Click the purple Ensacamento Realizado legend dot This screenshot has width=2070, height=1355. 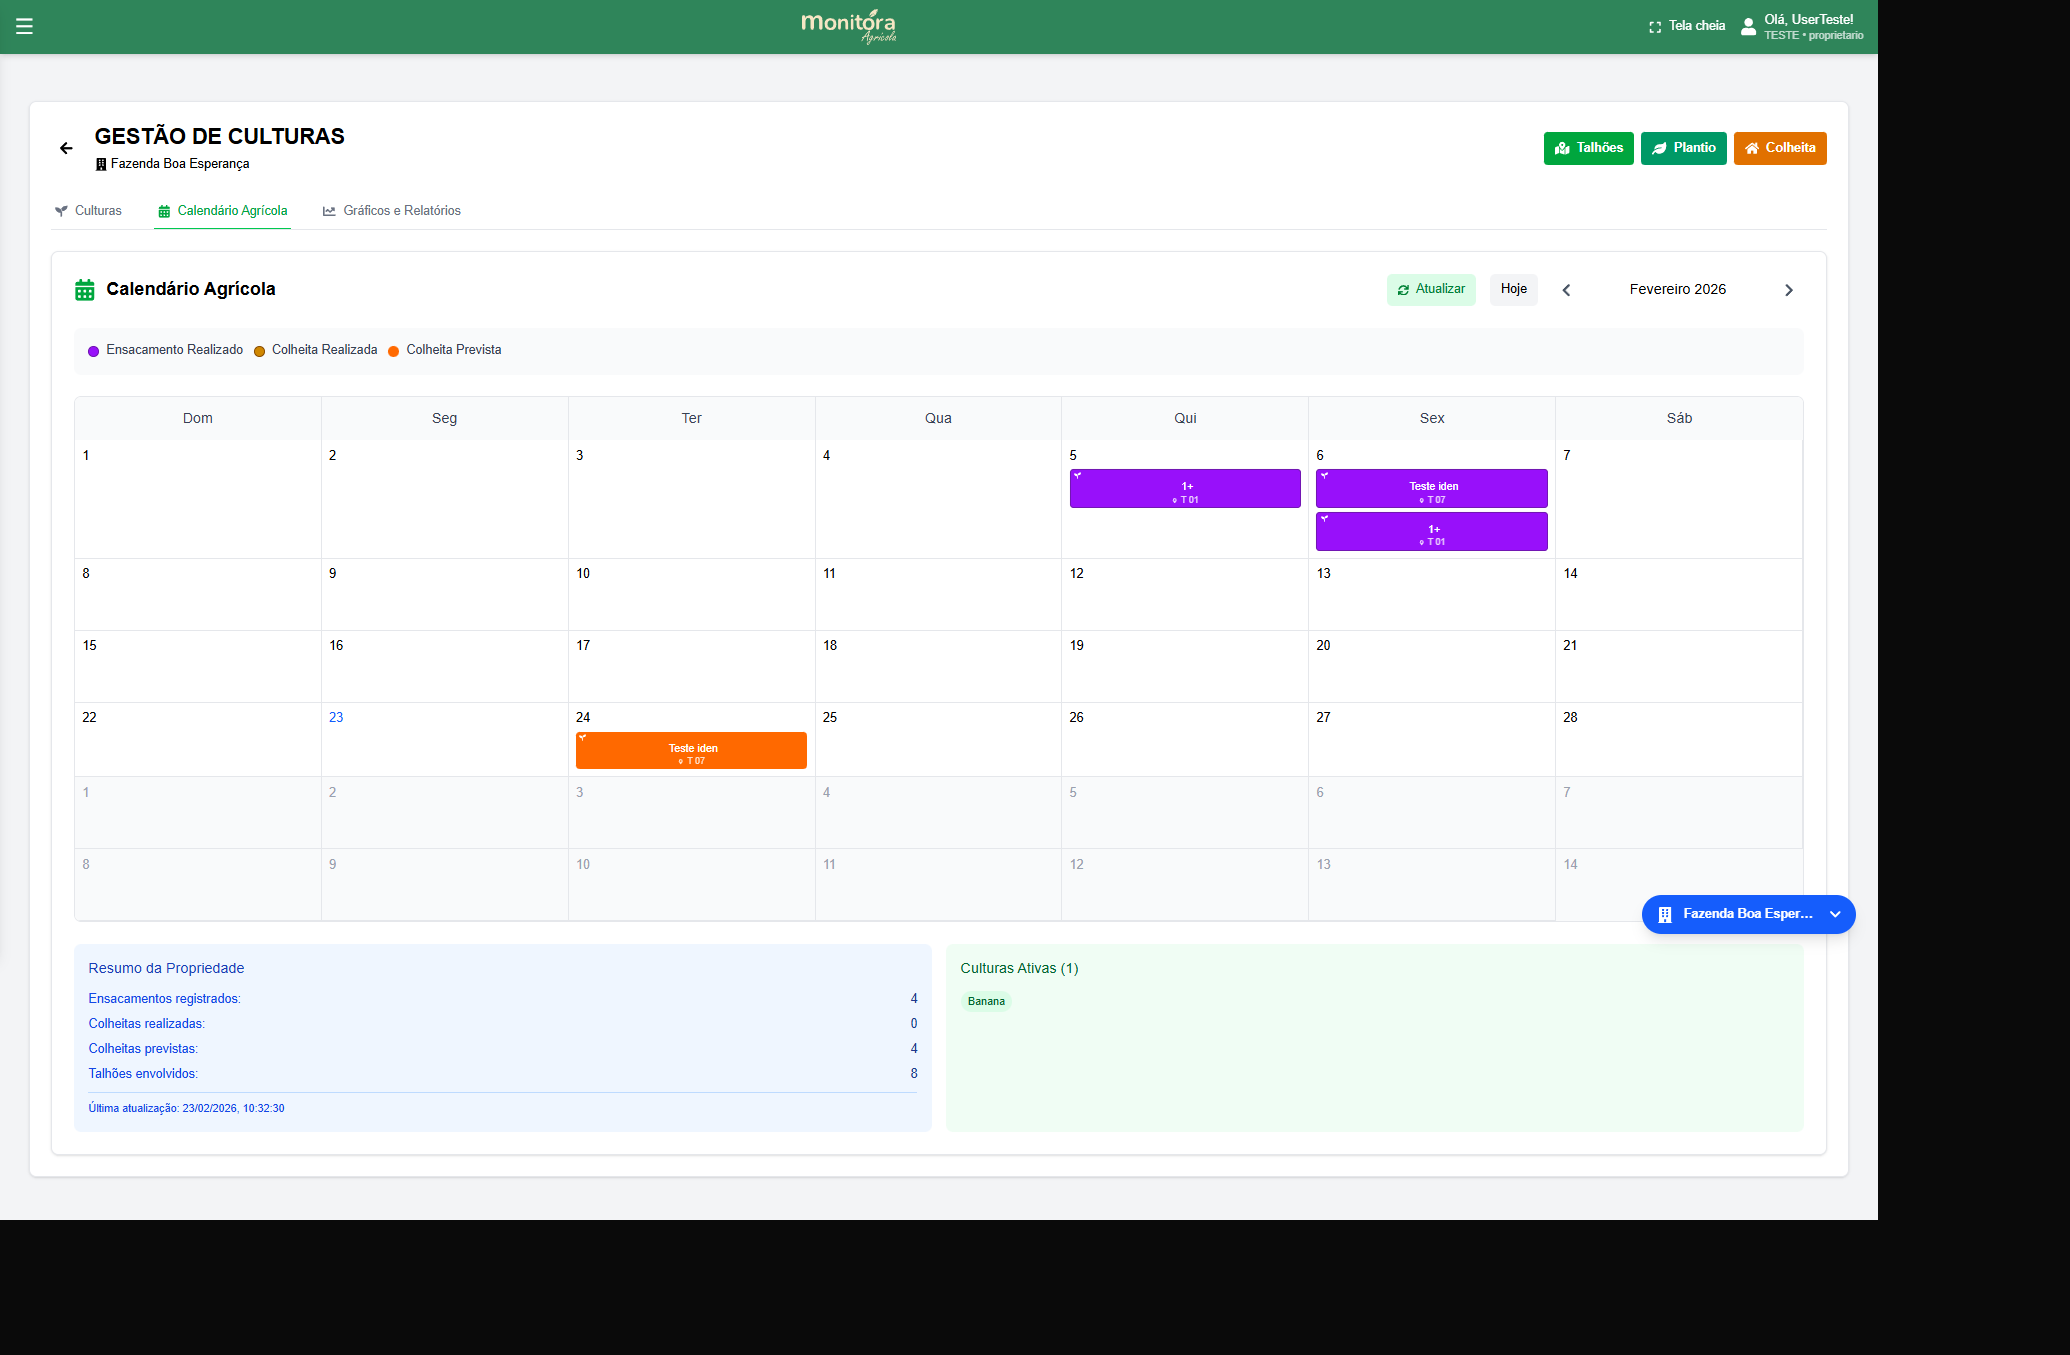tap(94, 351)
